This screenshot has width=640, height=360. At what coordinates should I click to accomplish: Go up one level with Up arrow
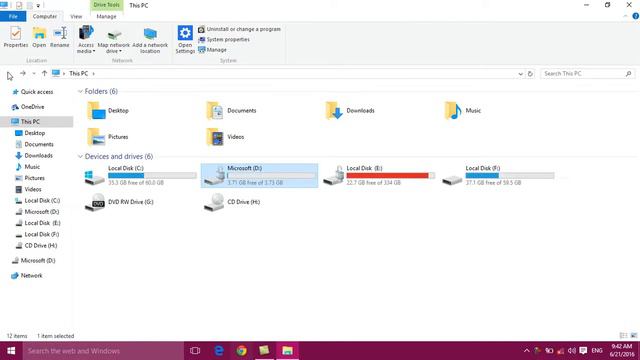(44, 73)
